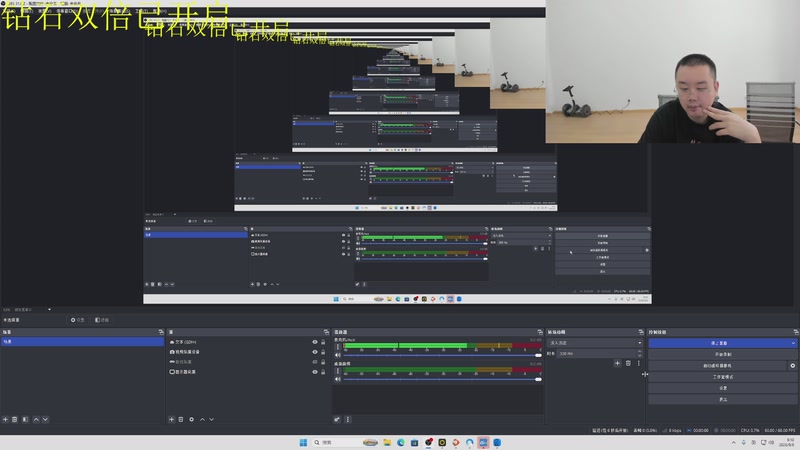
Task: Move selected source up with arrow icon
Action: pyautogui.click(x=202, y=419)
